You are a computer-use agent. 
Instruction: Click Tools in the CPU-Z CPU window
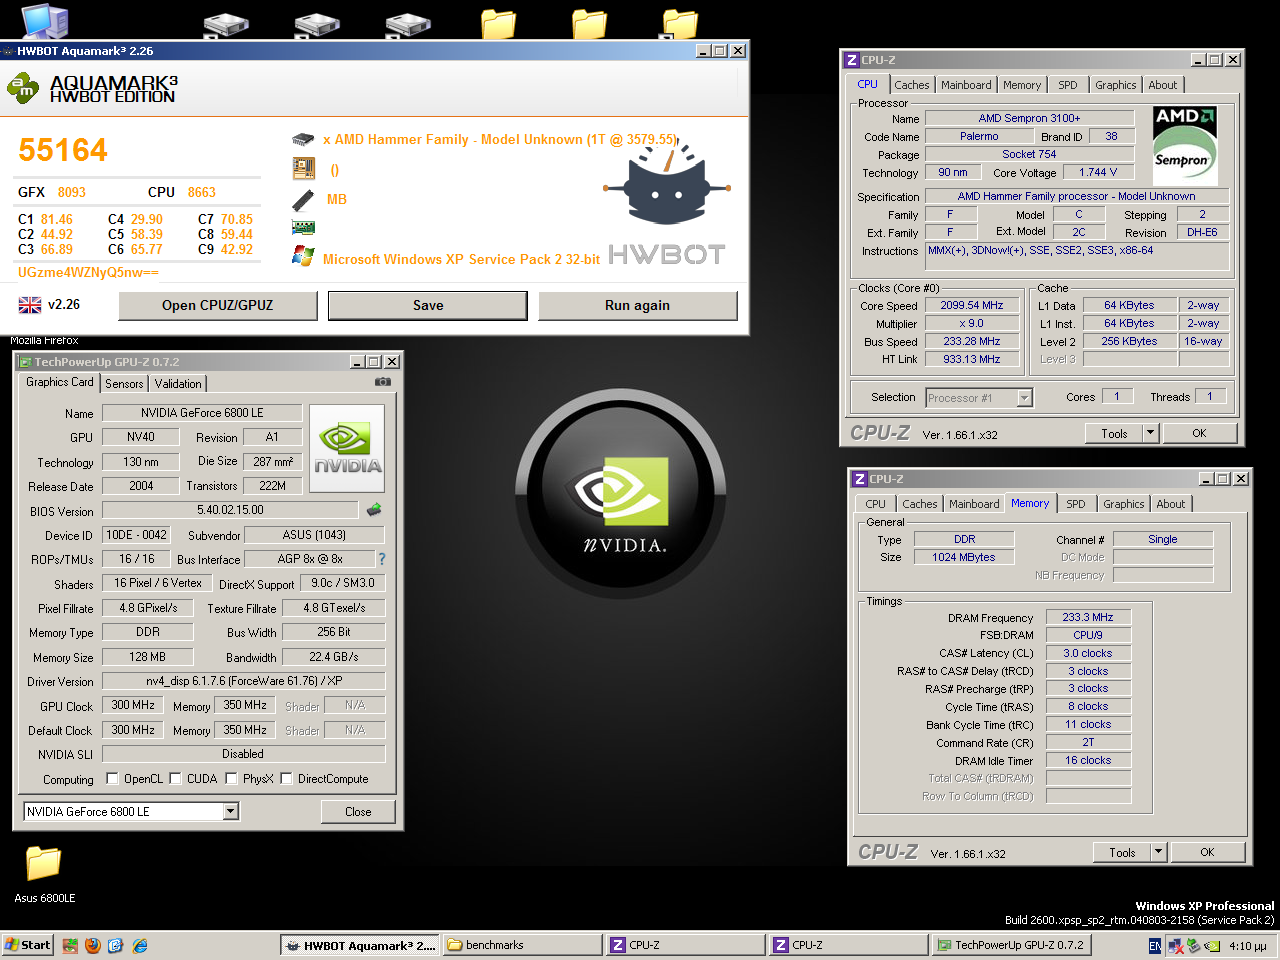coord(1114,433)
